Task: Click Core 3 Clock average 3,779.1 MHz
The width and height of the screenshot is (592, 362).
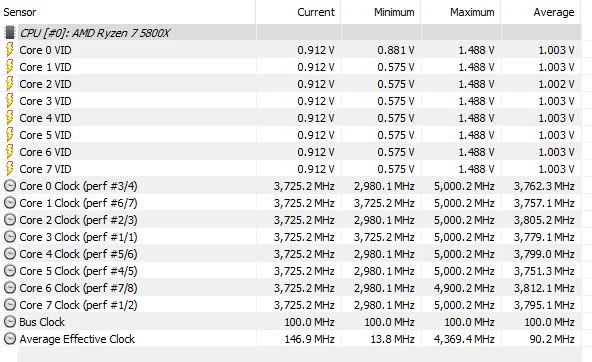Action: click(544, 237)
